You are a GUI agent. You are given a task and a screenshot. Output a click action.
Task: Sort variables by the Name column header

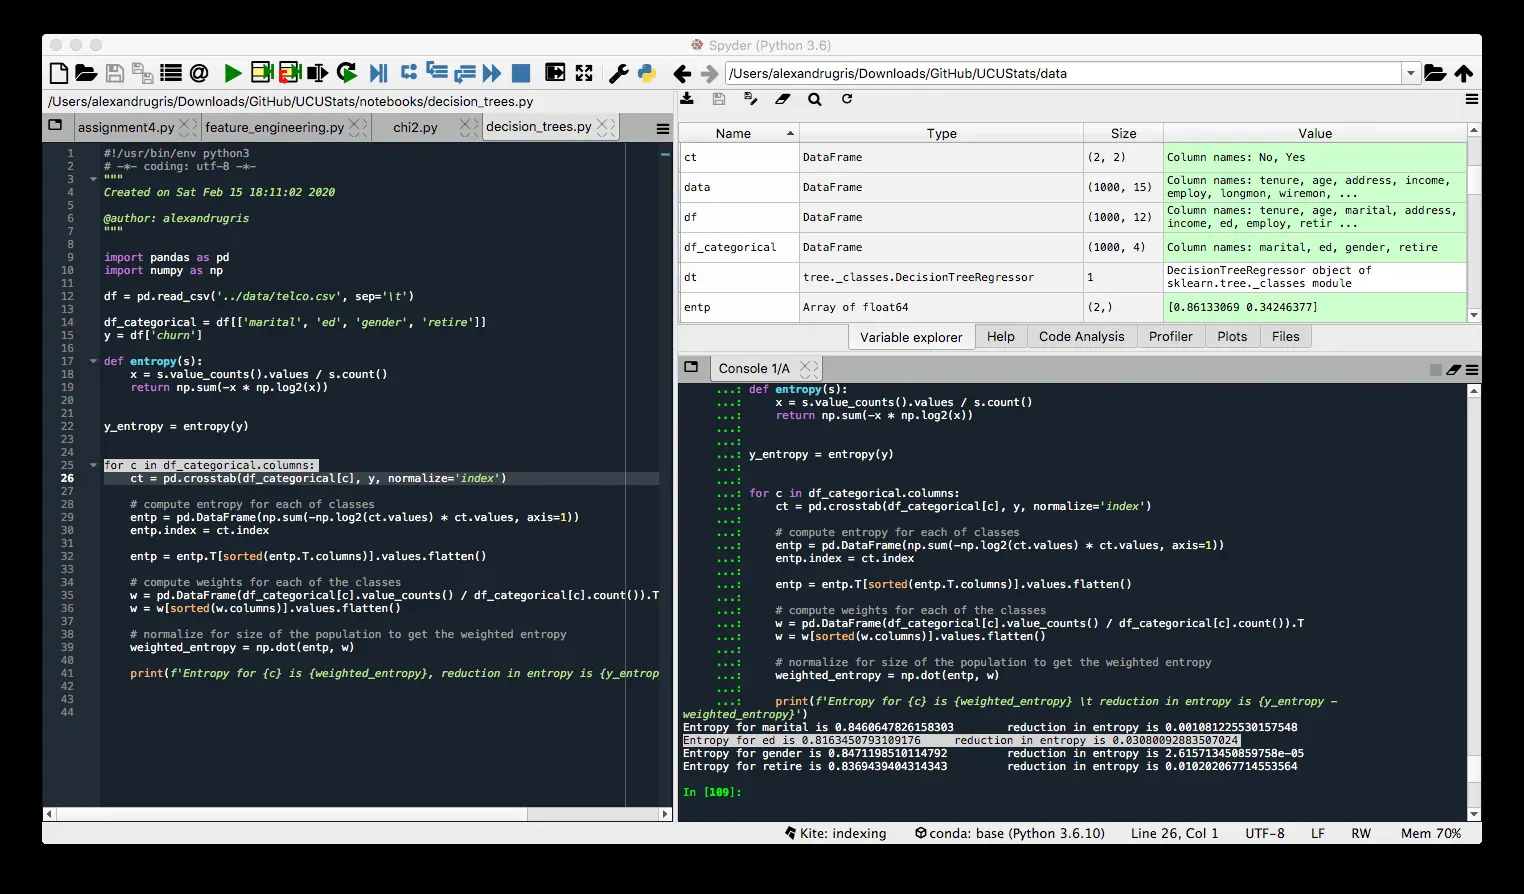coord(739,133)
